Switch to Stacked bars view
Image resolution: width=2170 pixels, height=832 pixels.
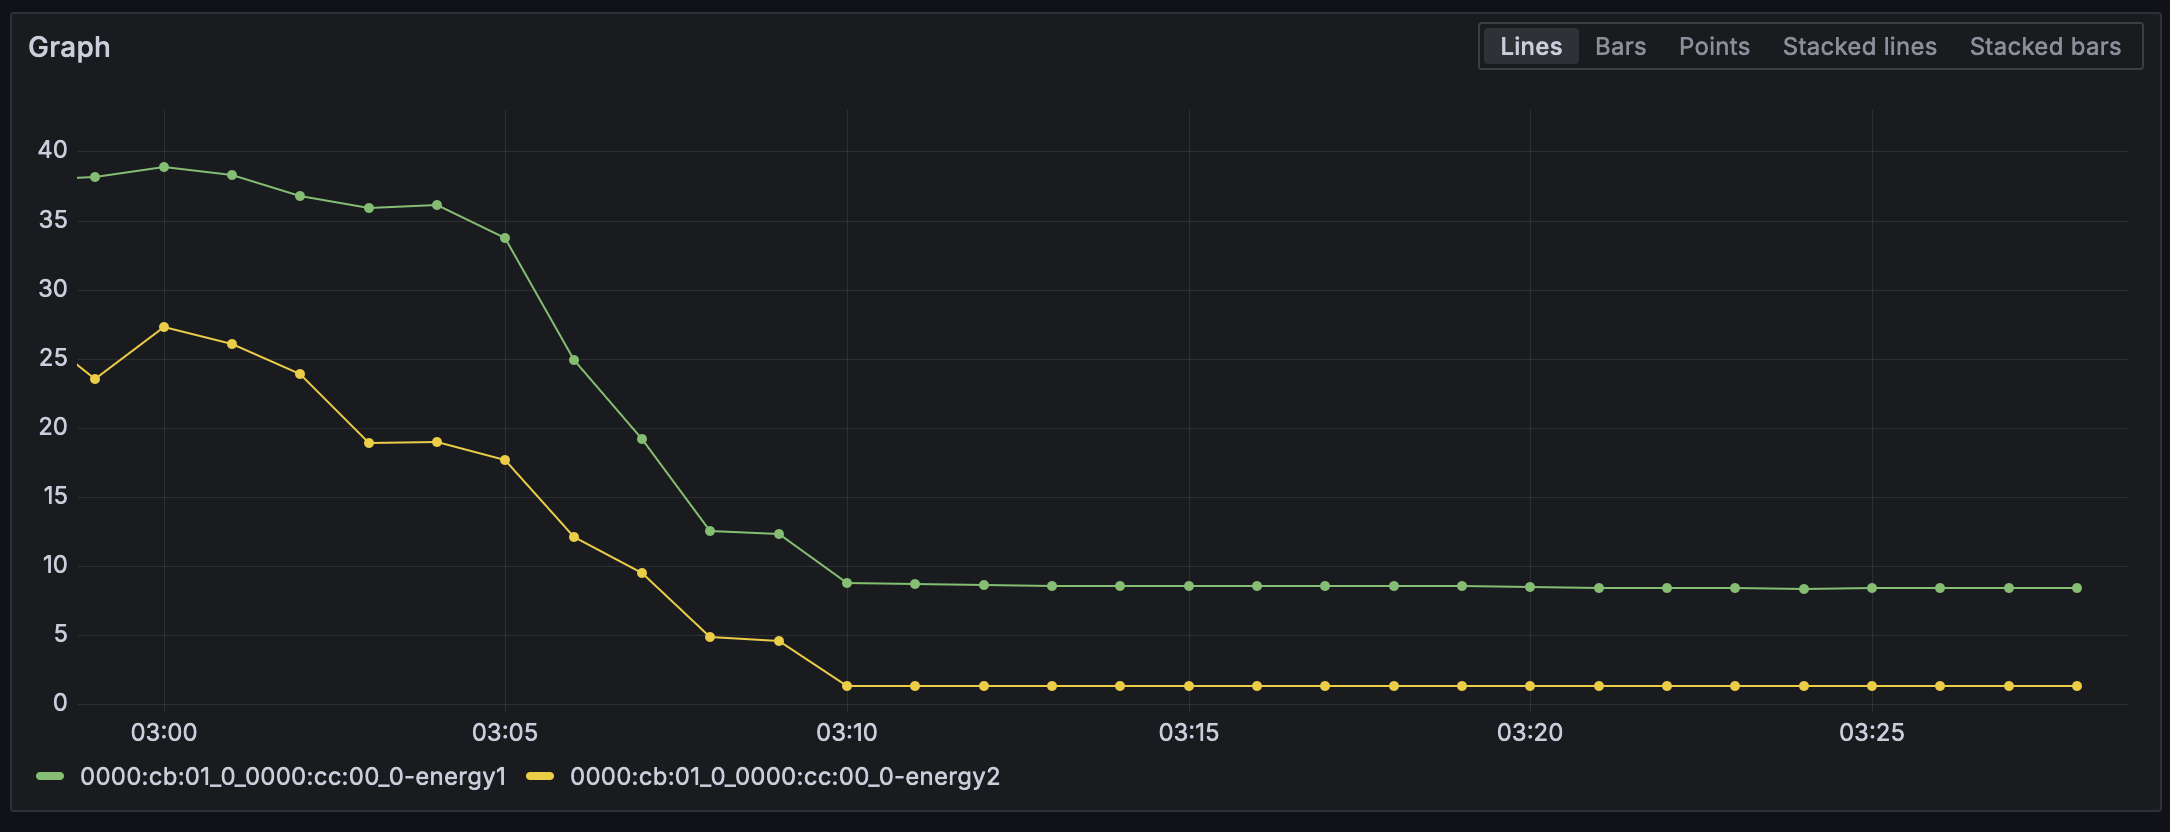click(x=2045, y=47)
